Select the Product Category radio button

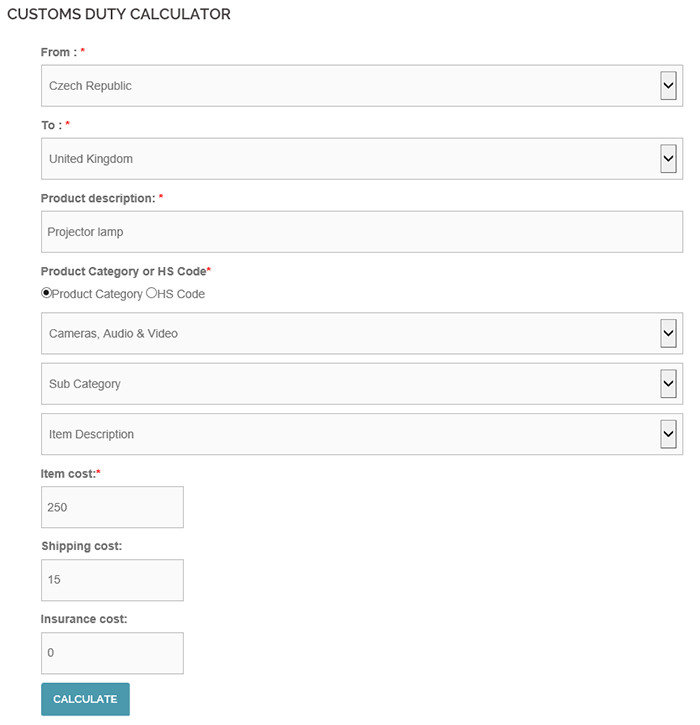(x=46, y=294)
